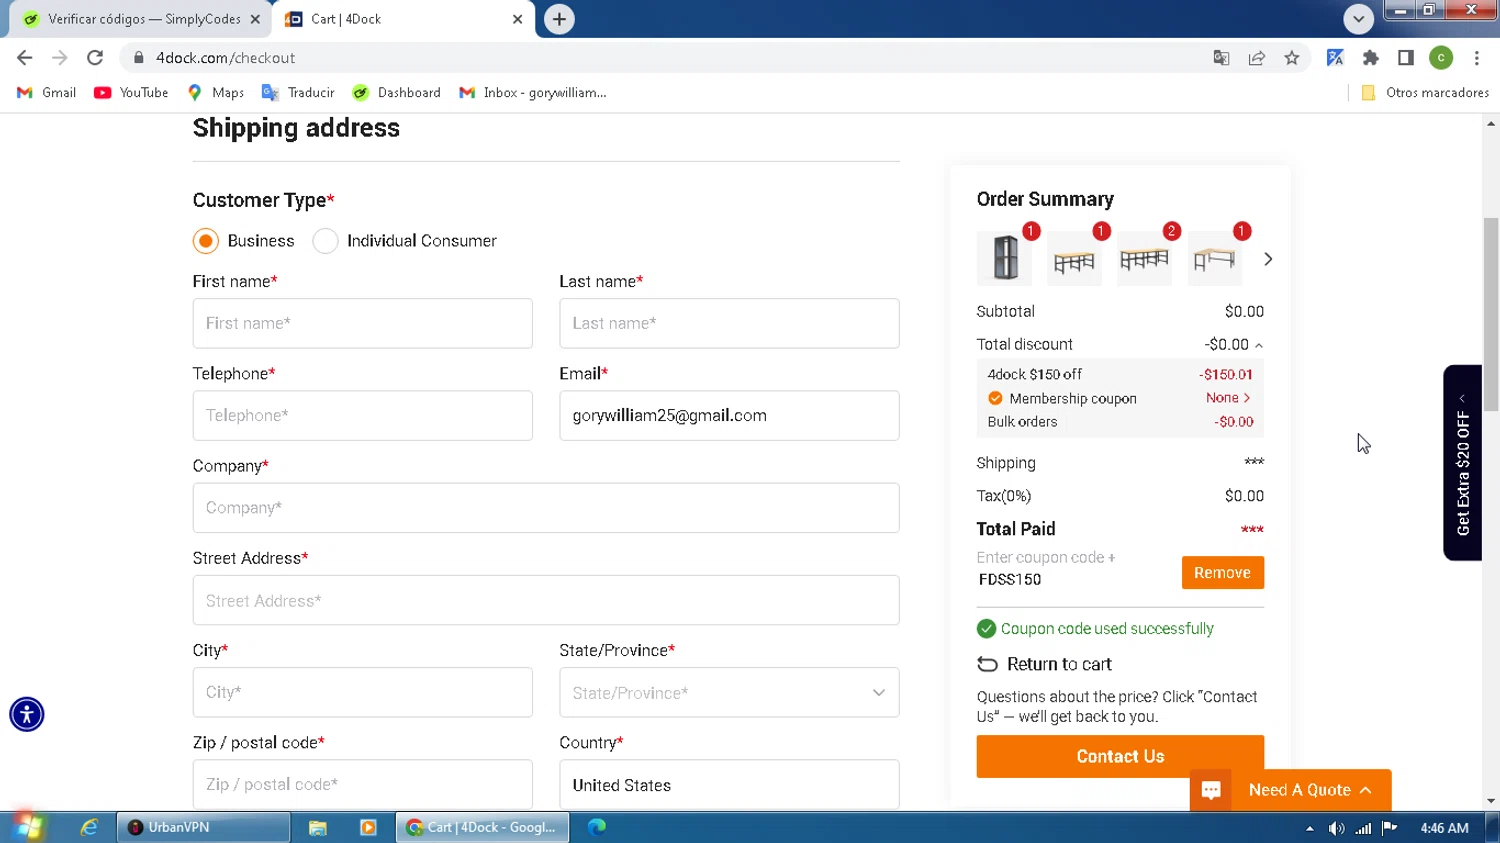
Task: Click the orange Contact Us button
Action: (x=1120, y=756)
